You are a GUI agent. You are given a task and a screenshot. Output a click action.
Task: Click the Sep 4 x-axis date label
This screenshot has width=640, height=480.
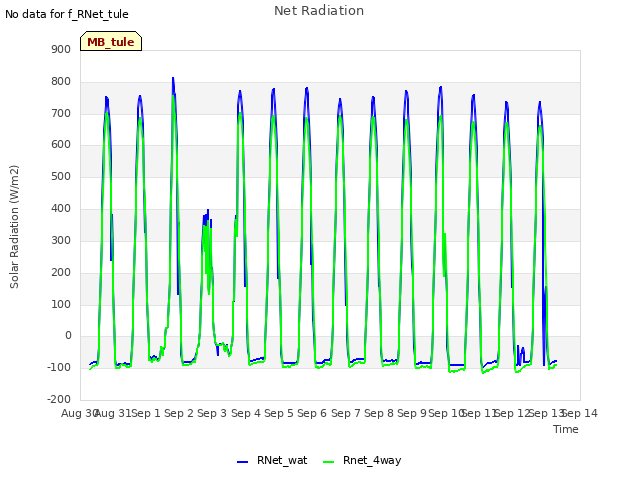(246, 413)
